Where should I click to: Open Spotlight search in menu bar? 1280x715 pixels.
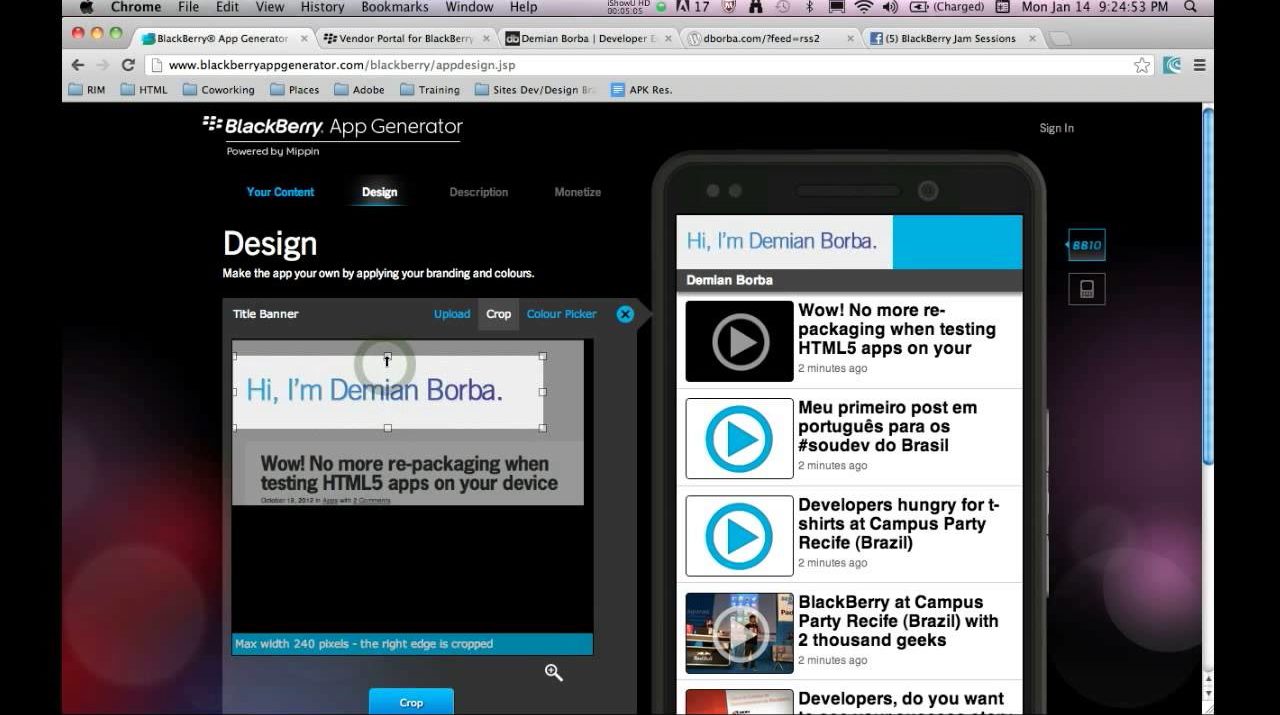tap(1190, 7)
